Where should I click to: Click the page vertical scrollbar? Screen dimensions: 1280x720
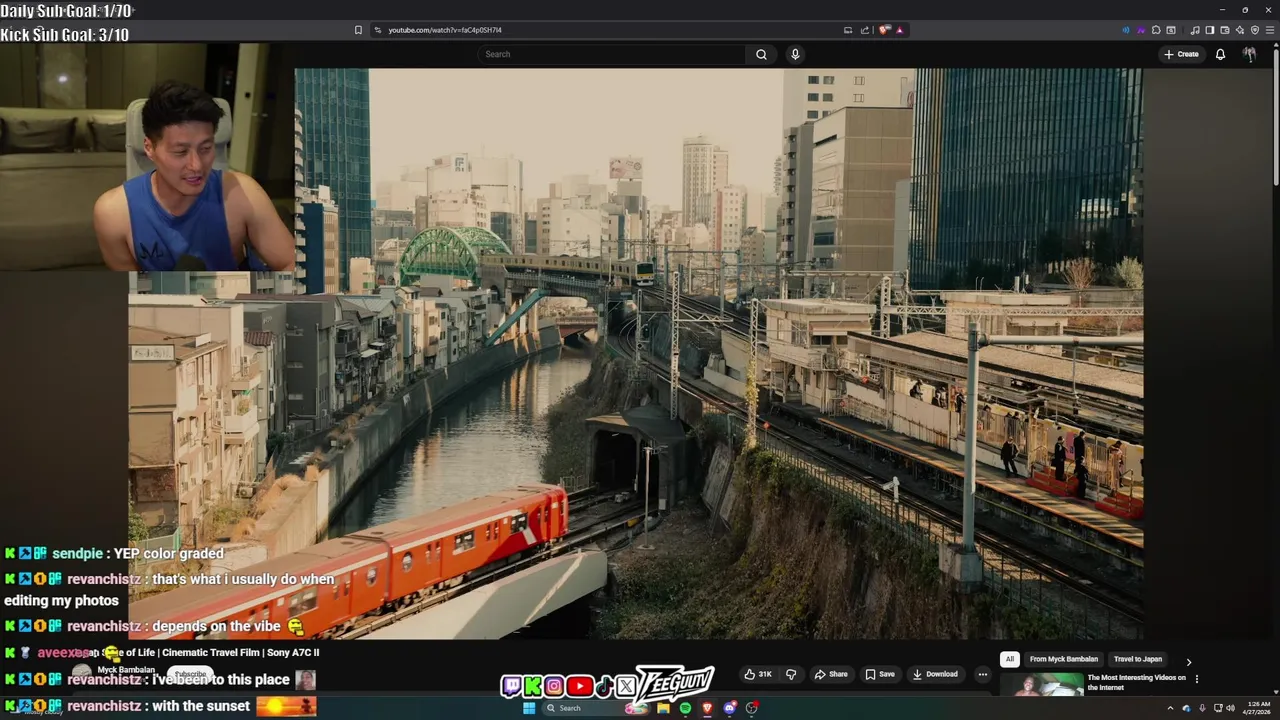tap(1275, 115)
